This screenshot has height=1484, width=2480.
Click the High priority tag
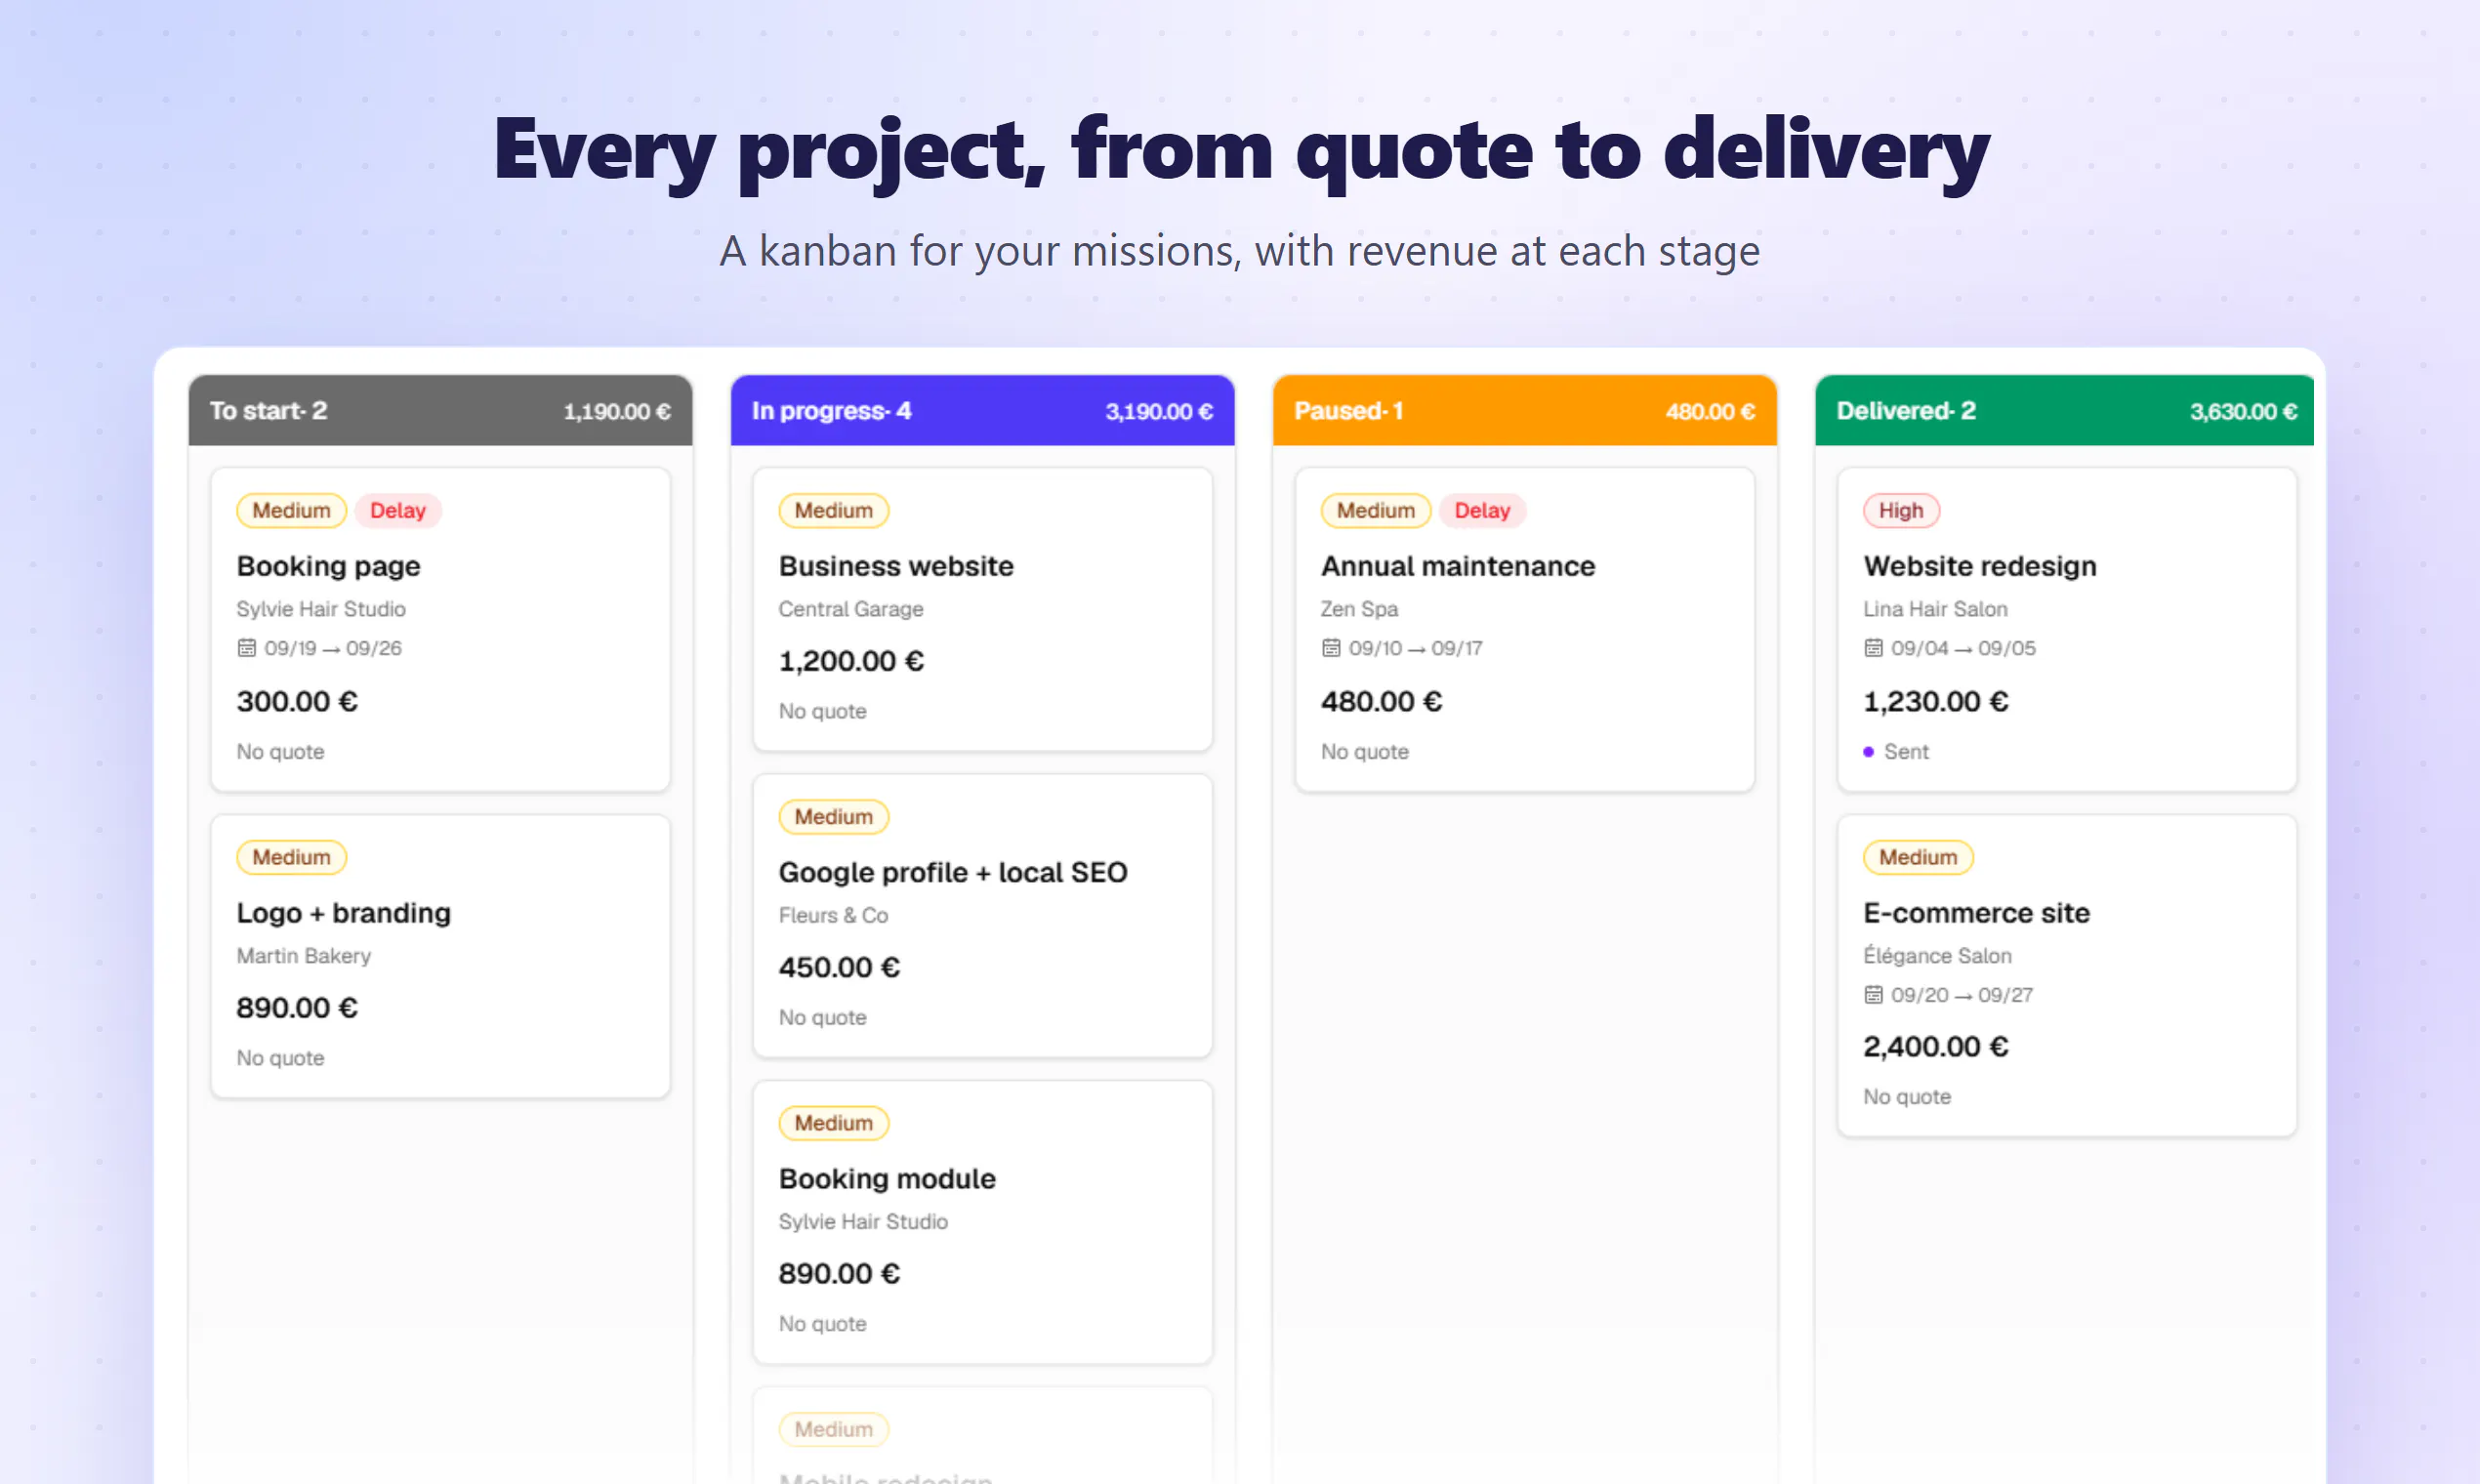click(x=1900, y=511)
